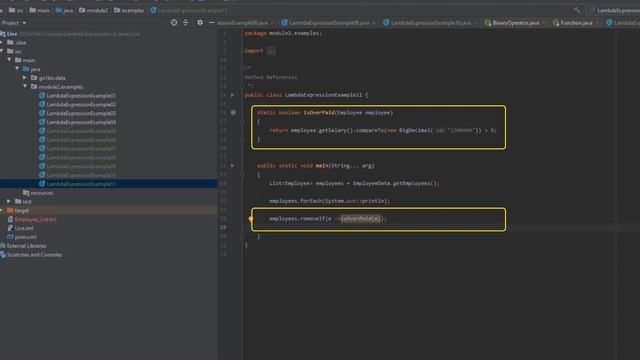
Task: Collapse the java source folder arrow
Action: click(17, 69)
